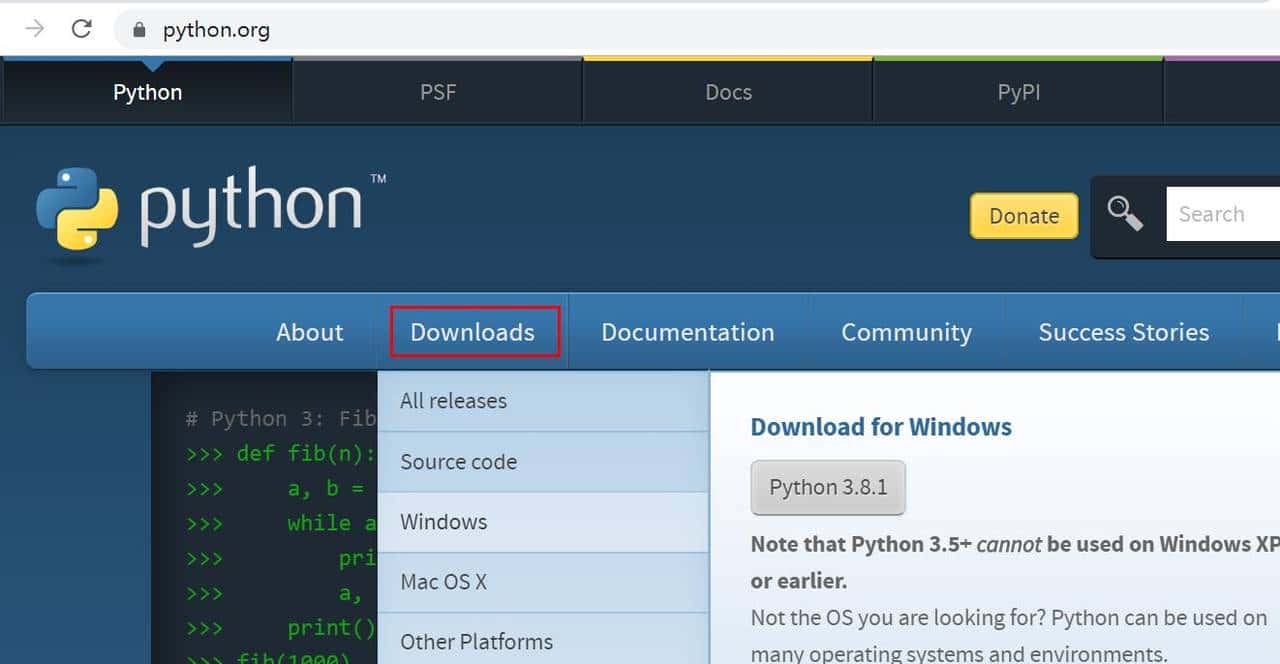Open Success Stories navigation item
The height and width of the screenshot is (664, 1280).
click(1123, 332)
